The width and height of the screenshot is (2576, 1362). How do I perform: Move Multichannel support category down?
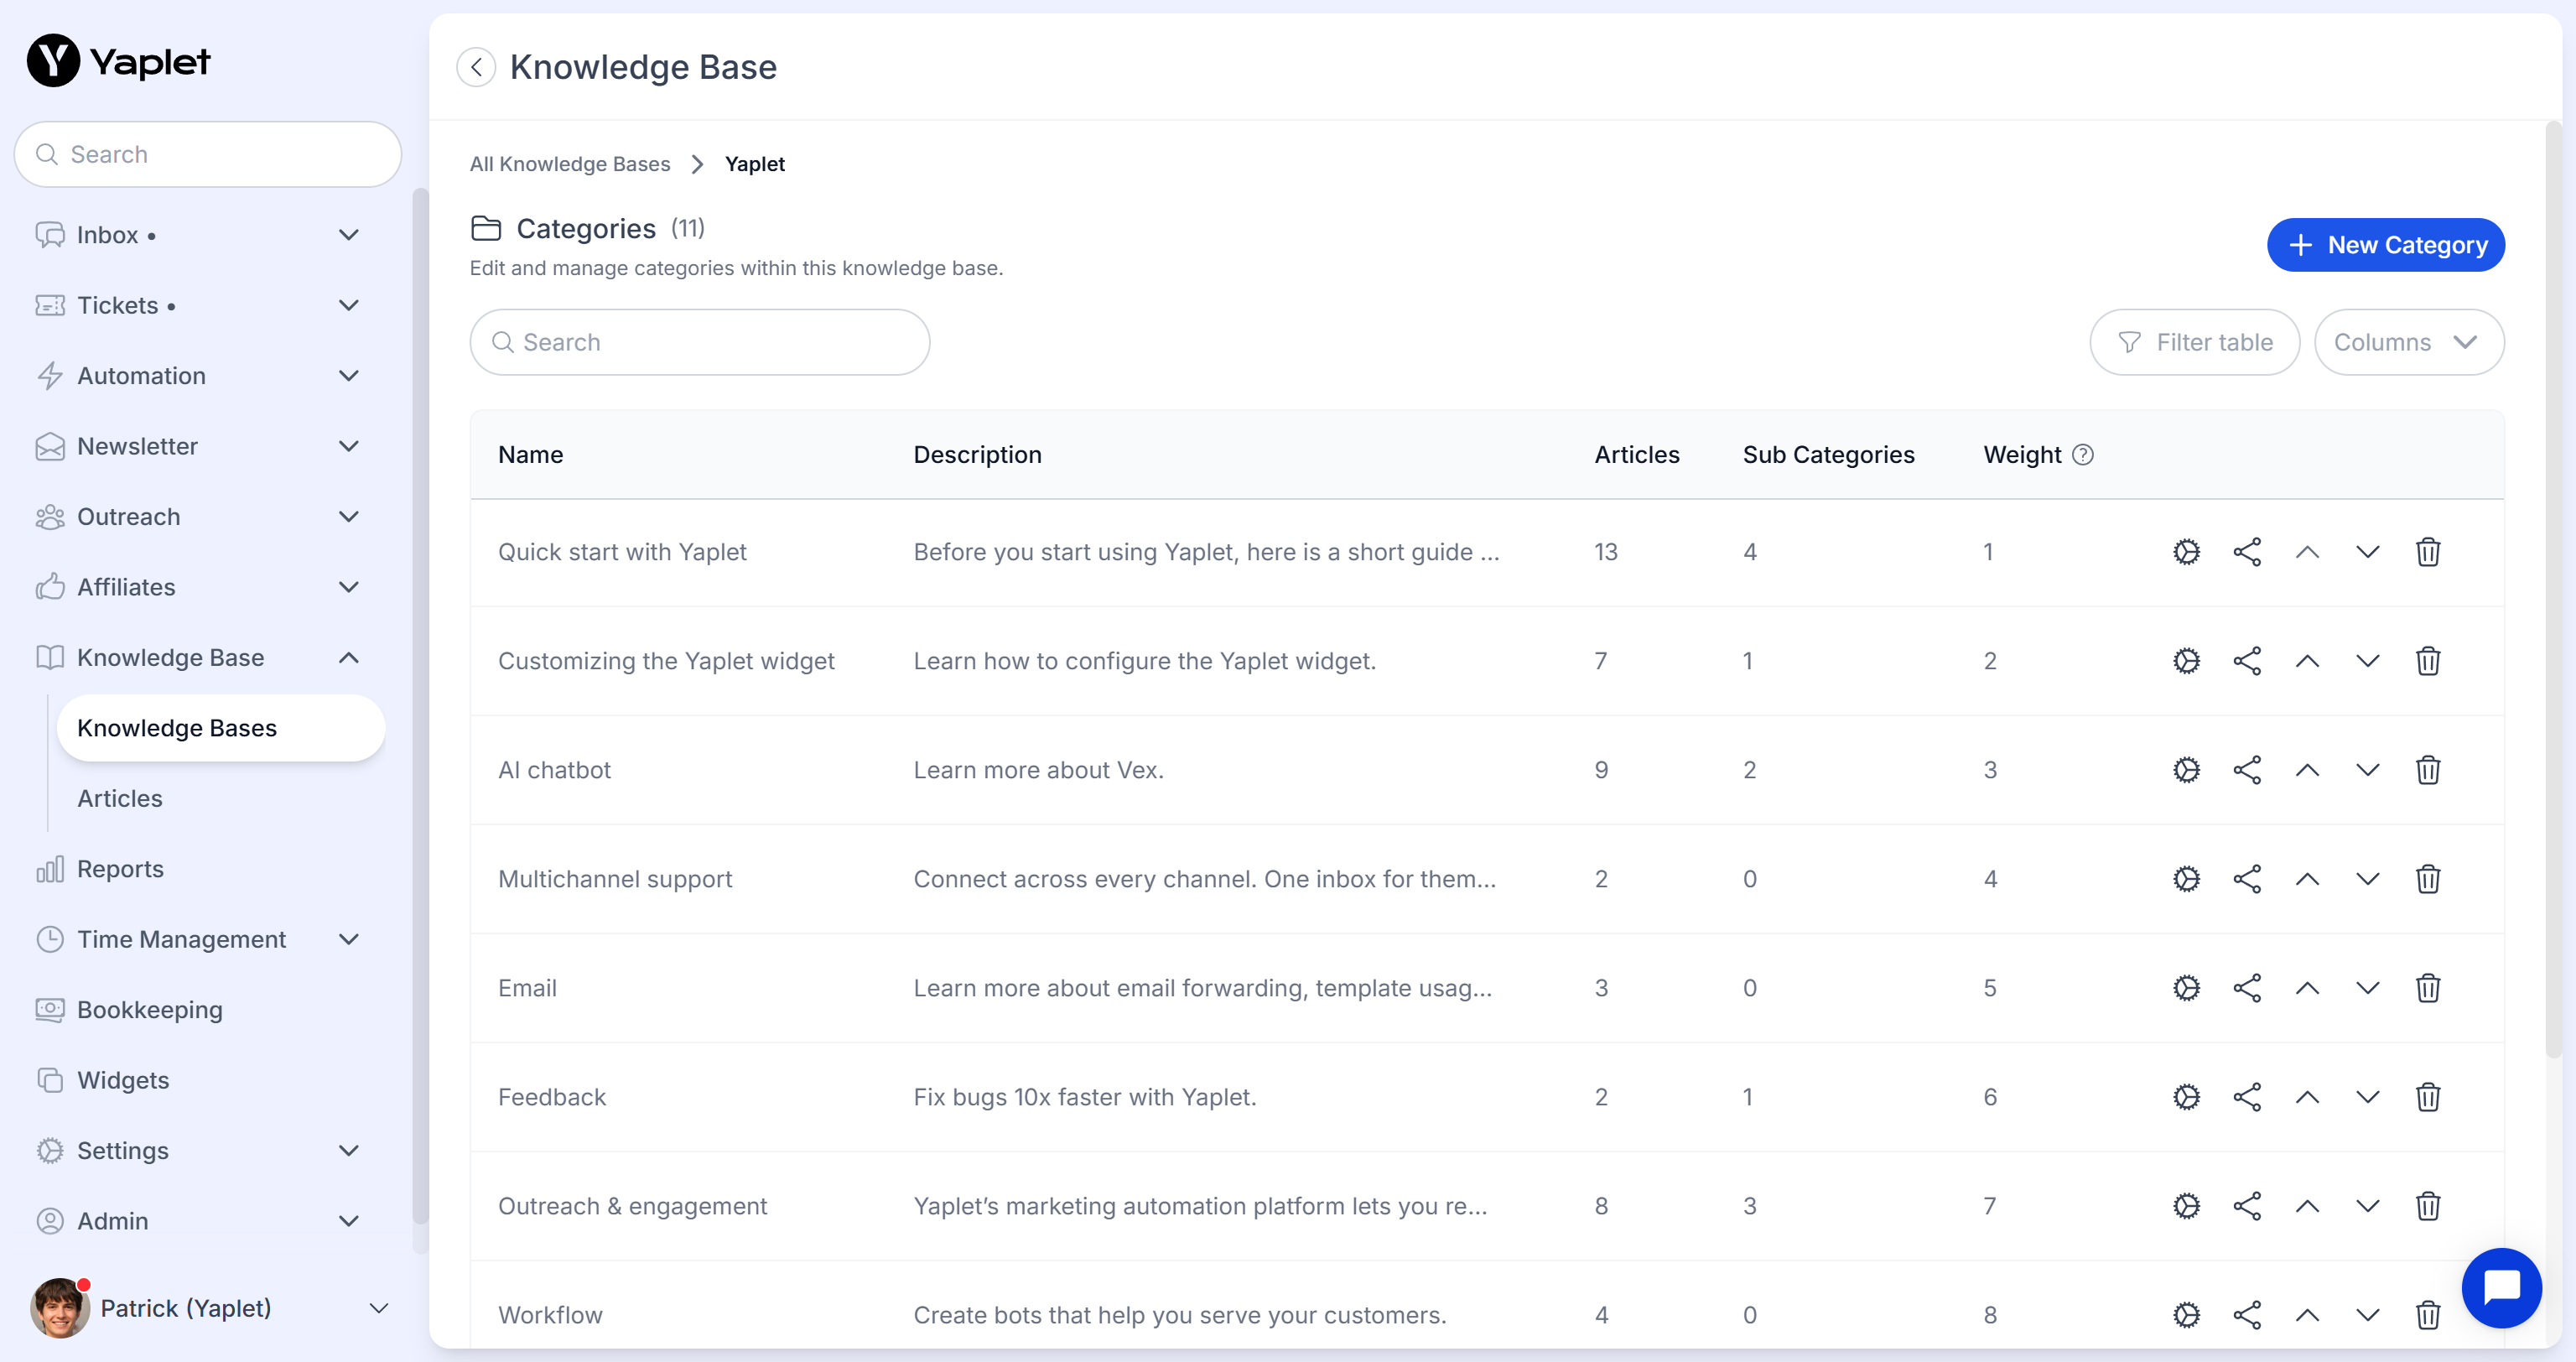2366,879
